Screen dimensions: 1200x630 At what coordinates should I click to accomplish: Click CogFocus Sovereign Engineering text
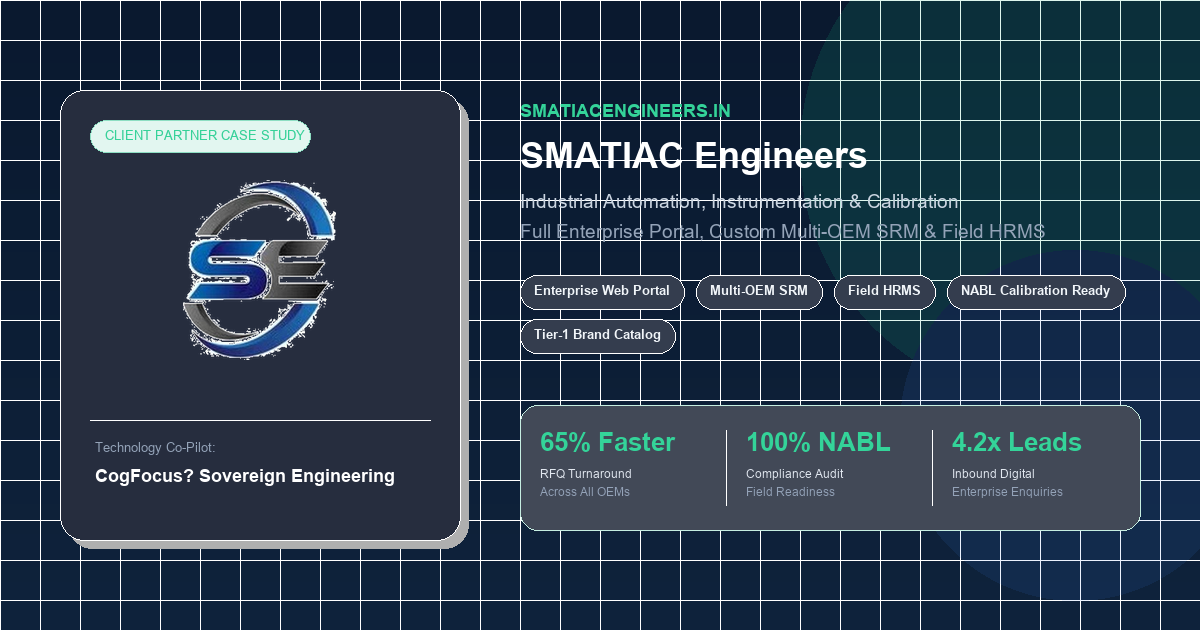[x=245, y=476]
